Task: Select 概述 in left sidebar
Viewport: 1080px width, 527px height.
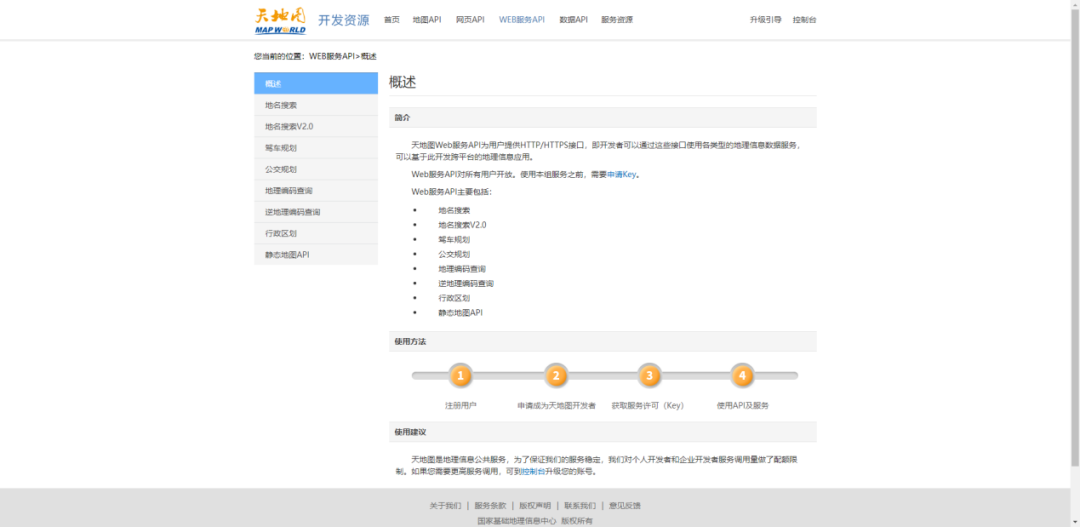Action: [316, 83]
